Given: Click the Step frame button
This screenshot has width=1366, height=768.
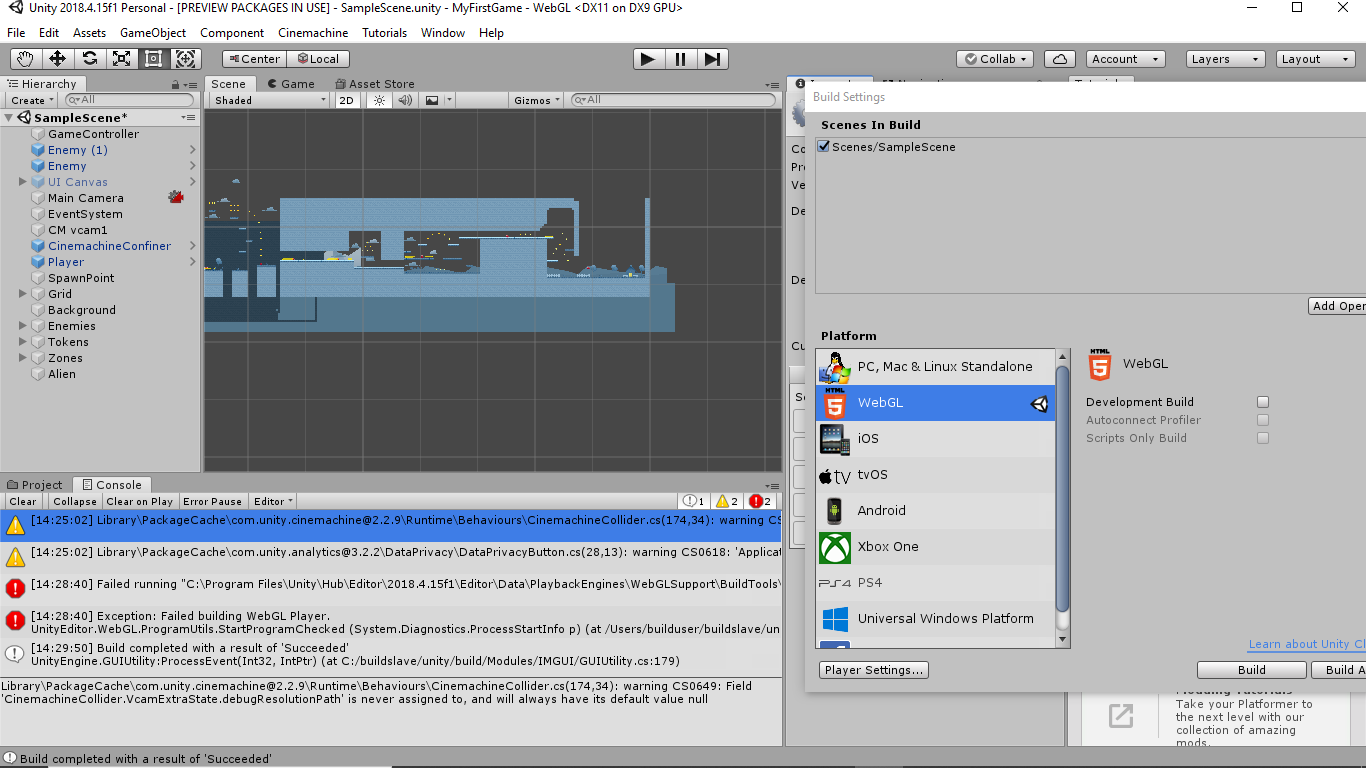Looking at the screenshot, I should coord(712,59).
